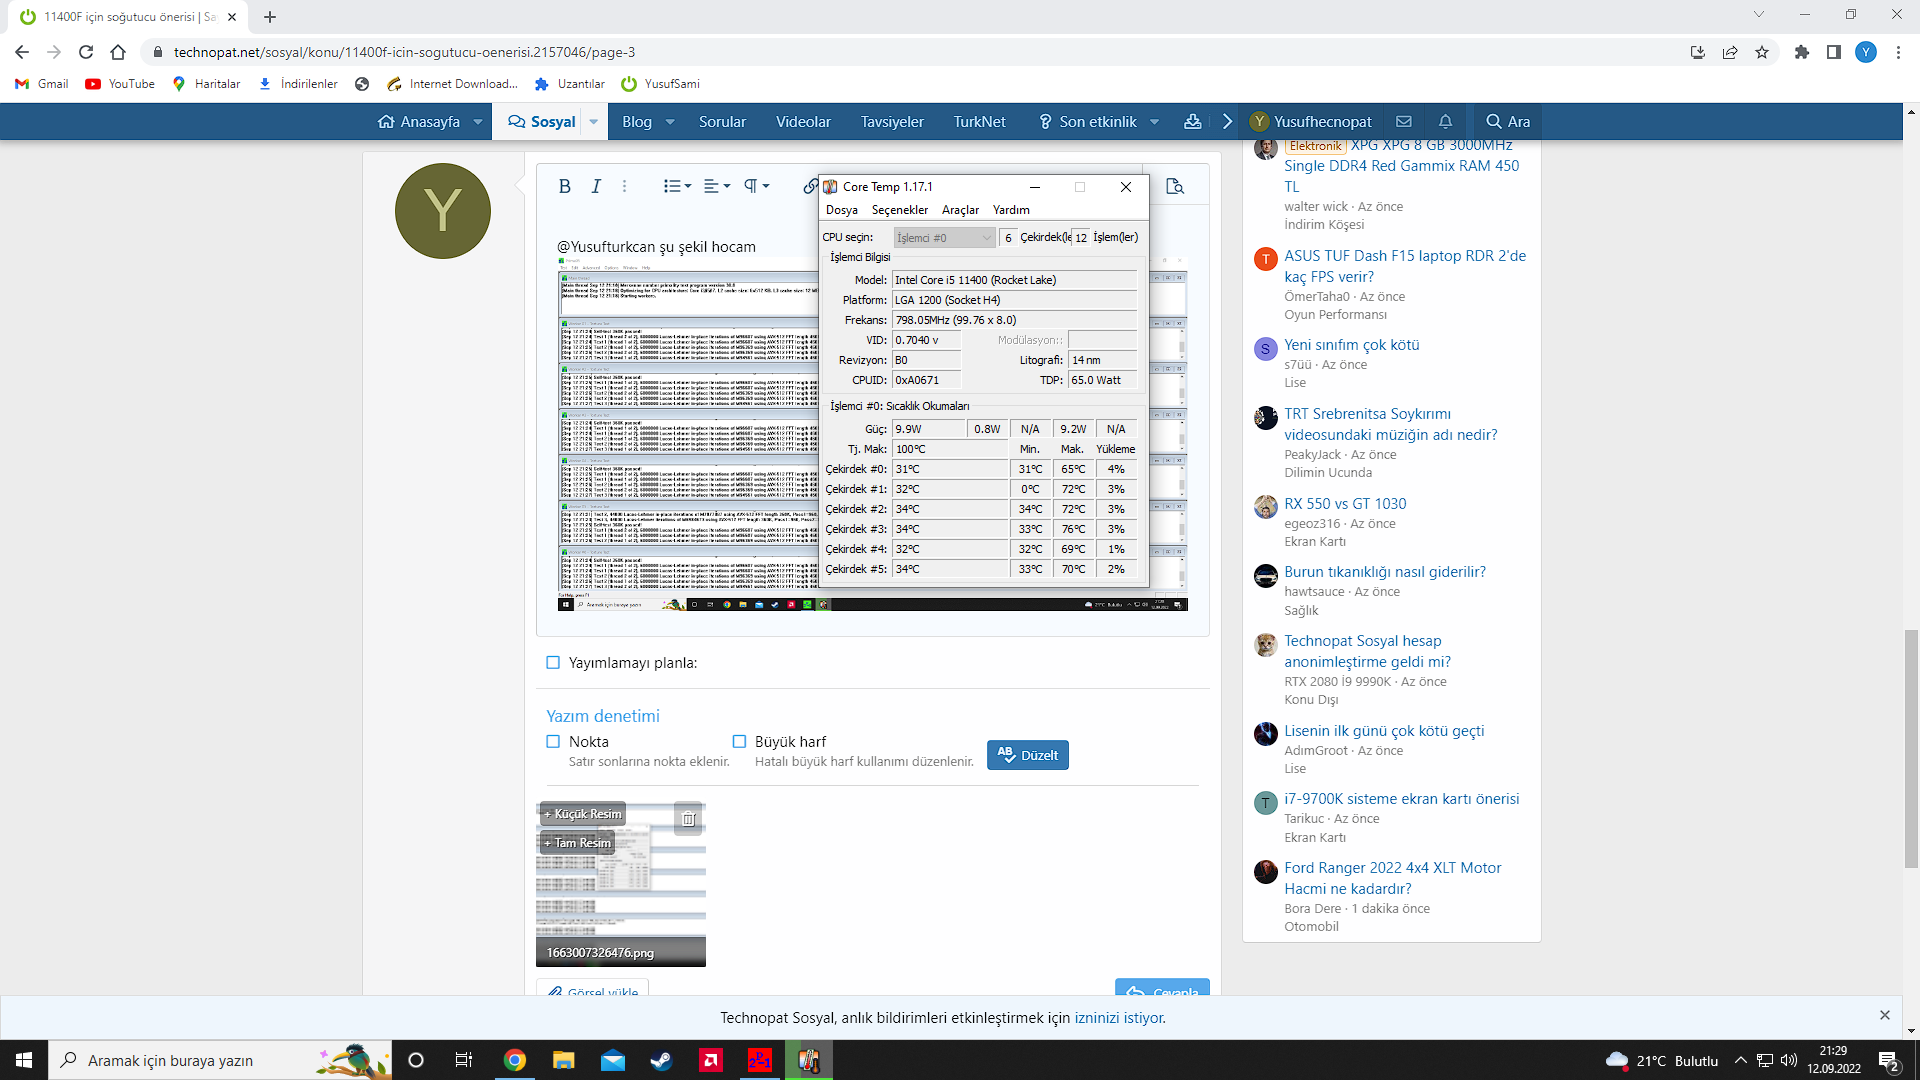
Task: Reload the page in the browser
Action: pos(86,52)
